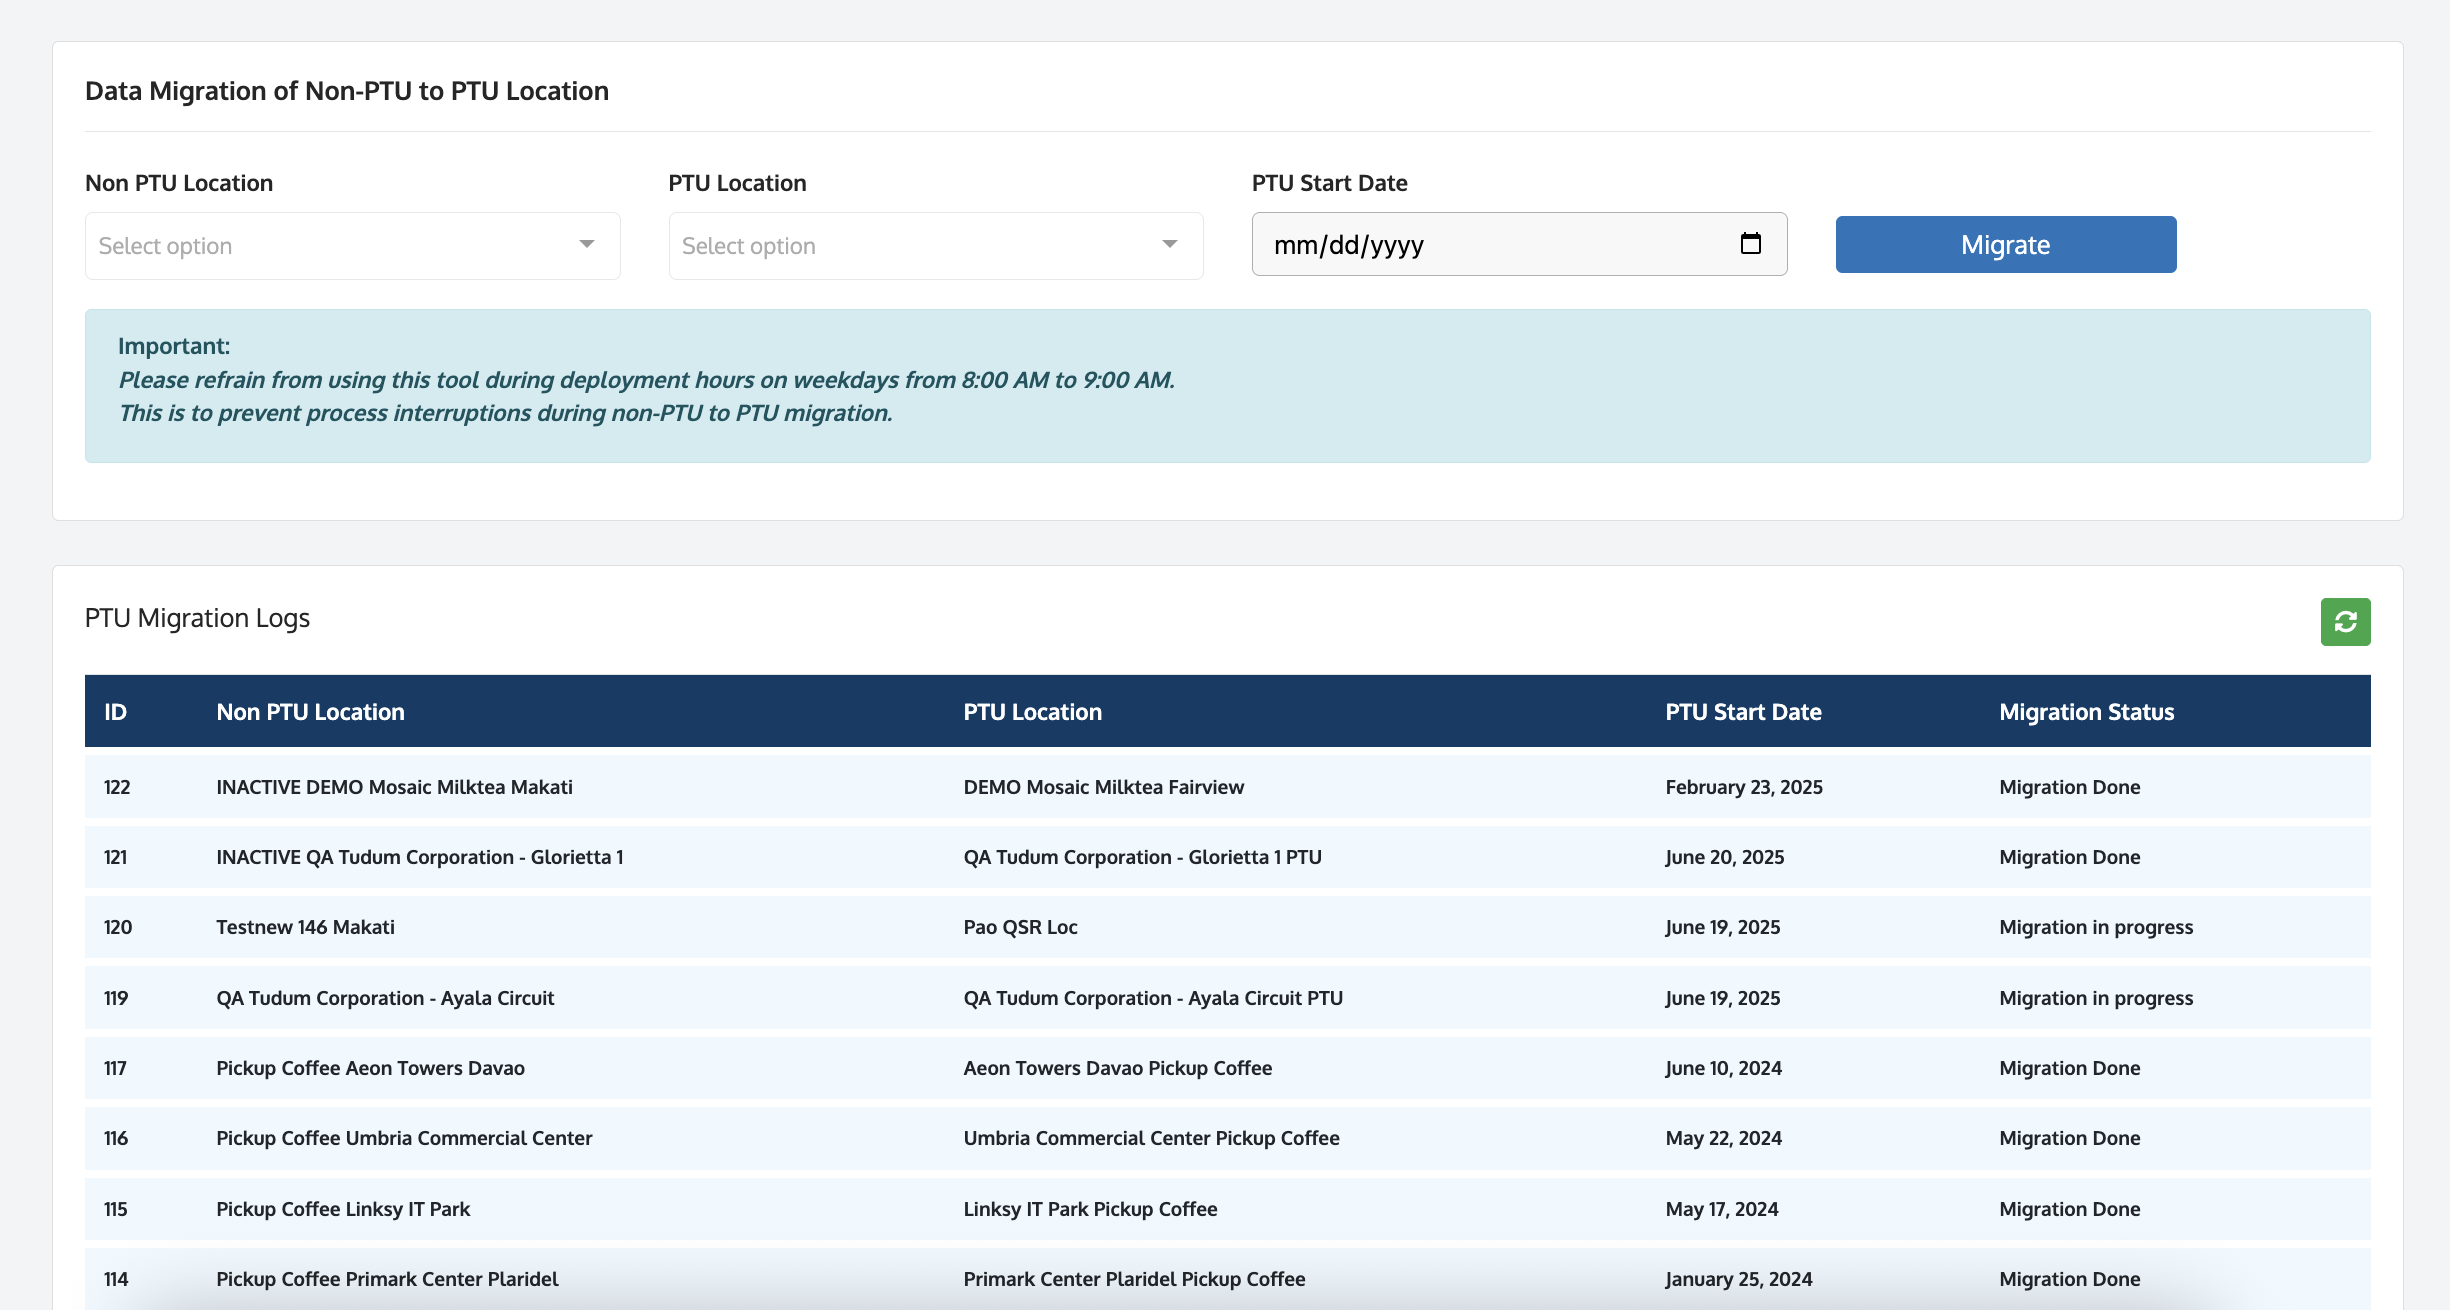Click Testnew 146 Makati log entry
The height and width of the screenshot is (1310, 2450).
click(x=305, y=927)
